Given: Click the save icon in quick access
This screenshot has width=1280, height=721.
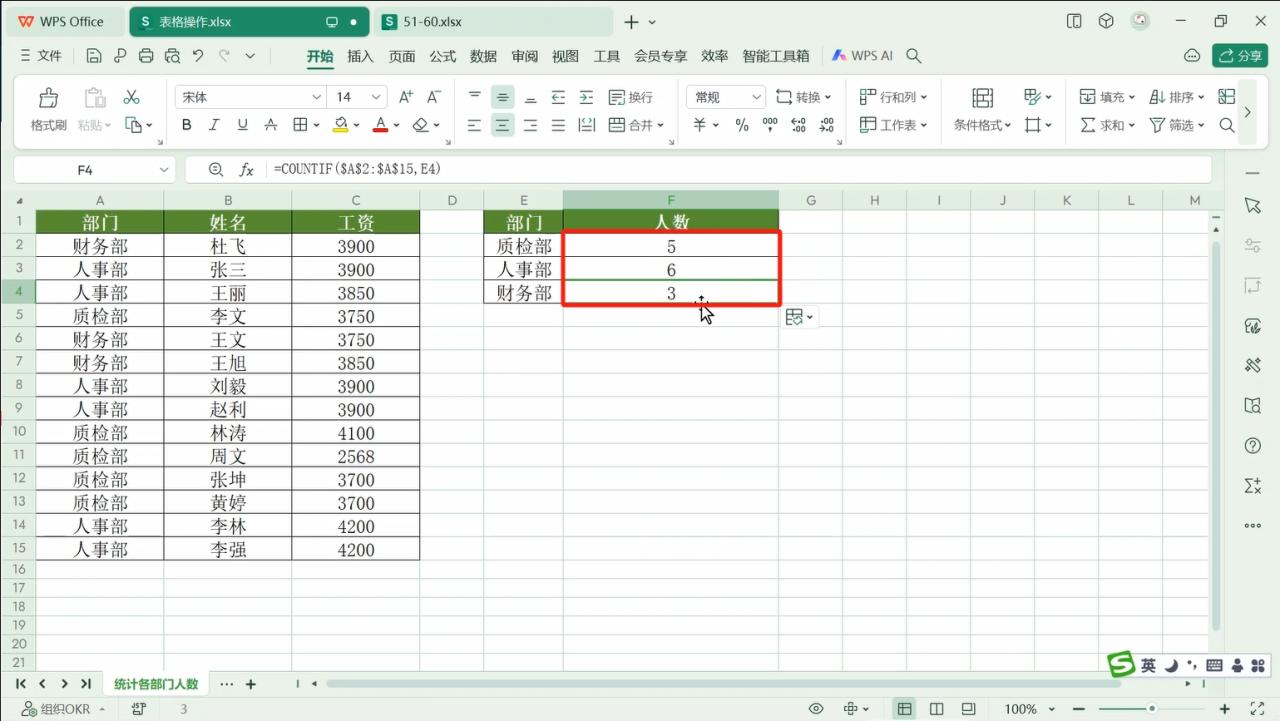Looking at the screenshot, I should click(x=94, y=56).
